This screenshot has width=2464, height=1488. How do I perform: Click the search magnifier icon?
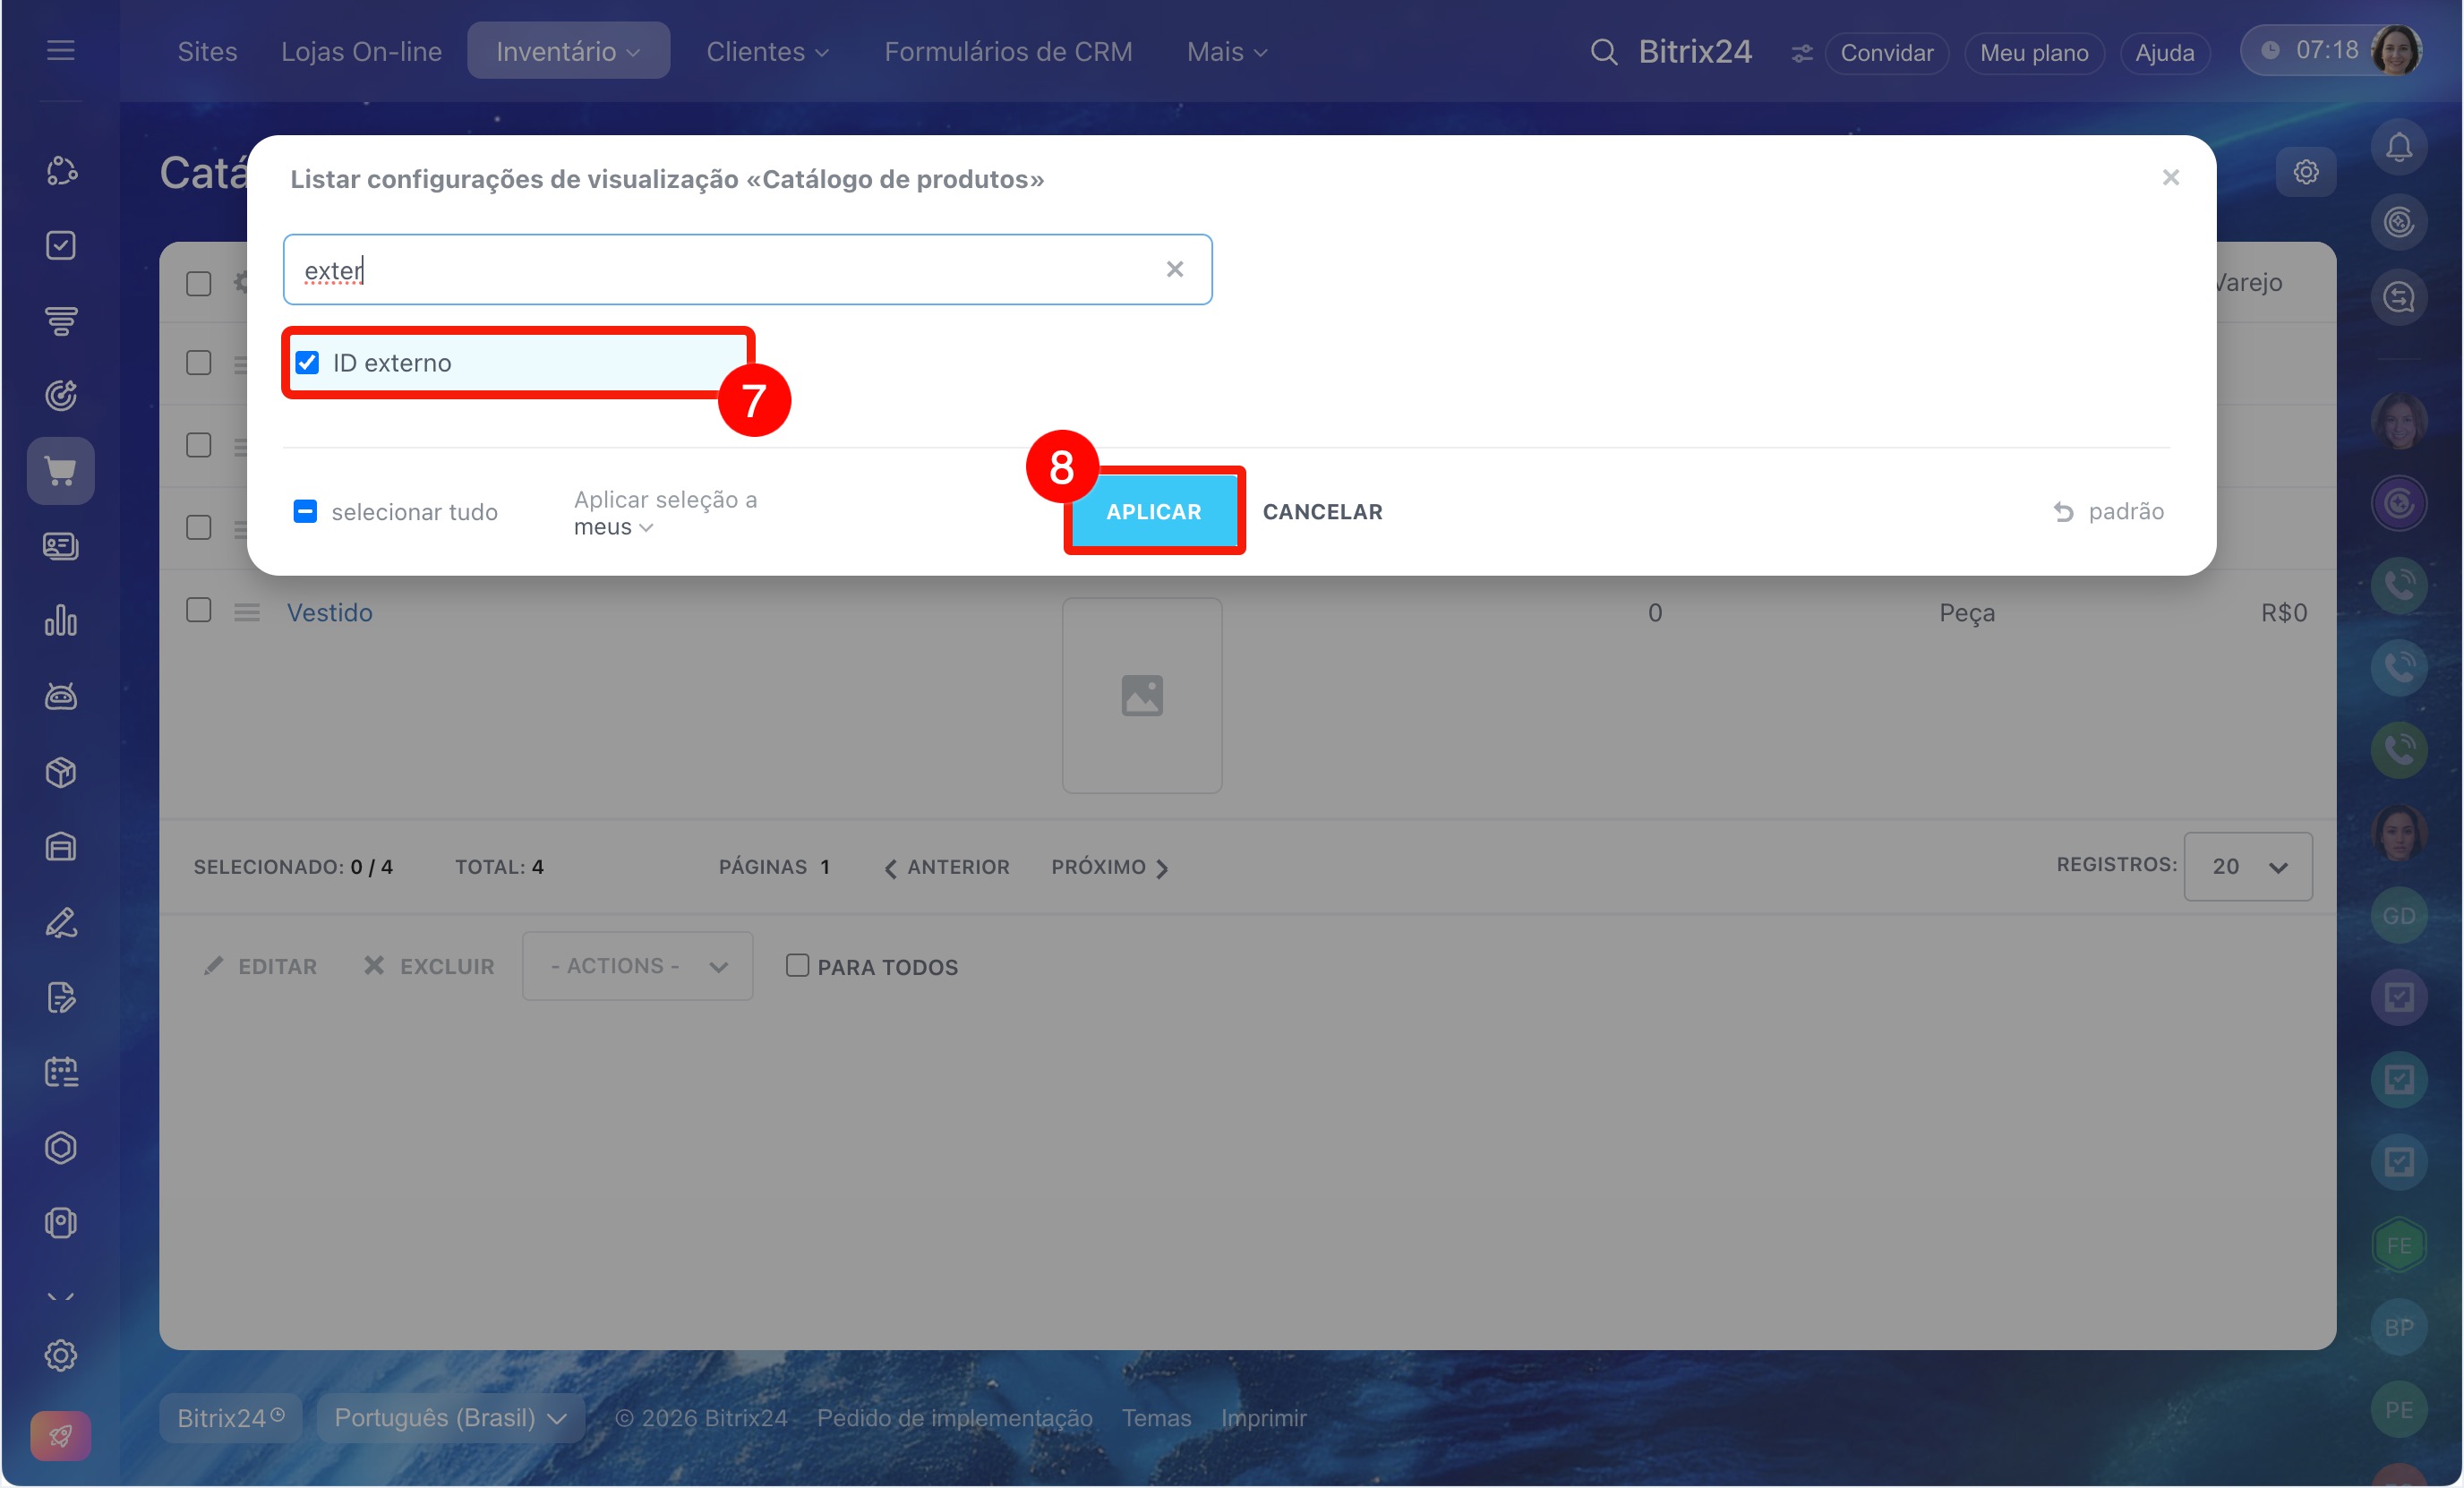(1603, 52)
